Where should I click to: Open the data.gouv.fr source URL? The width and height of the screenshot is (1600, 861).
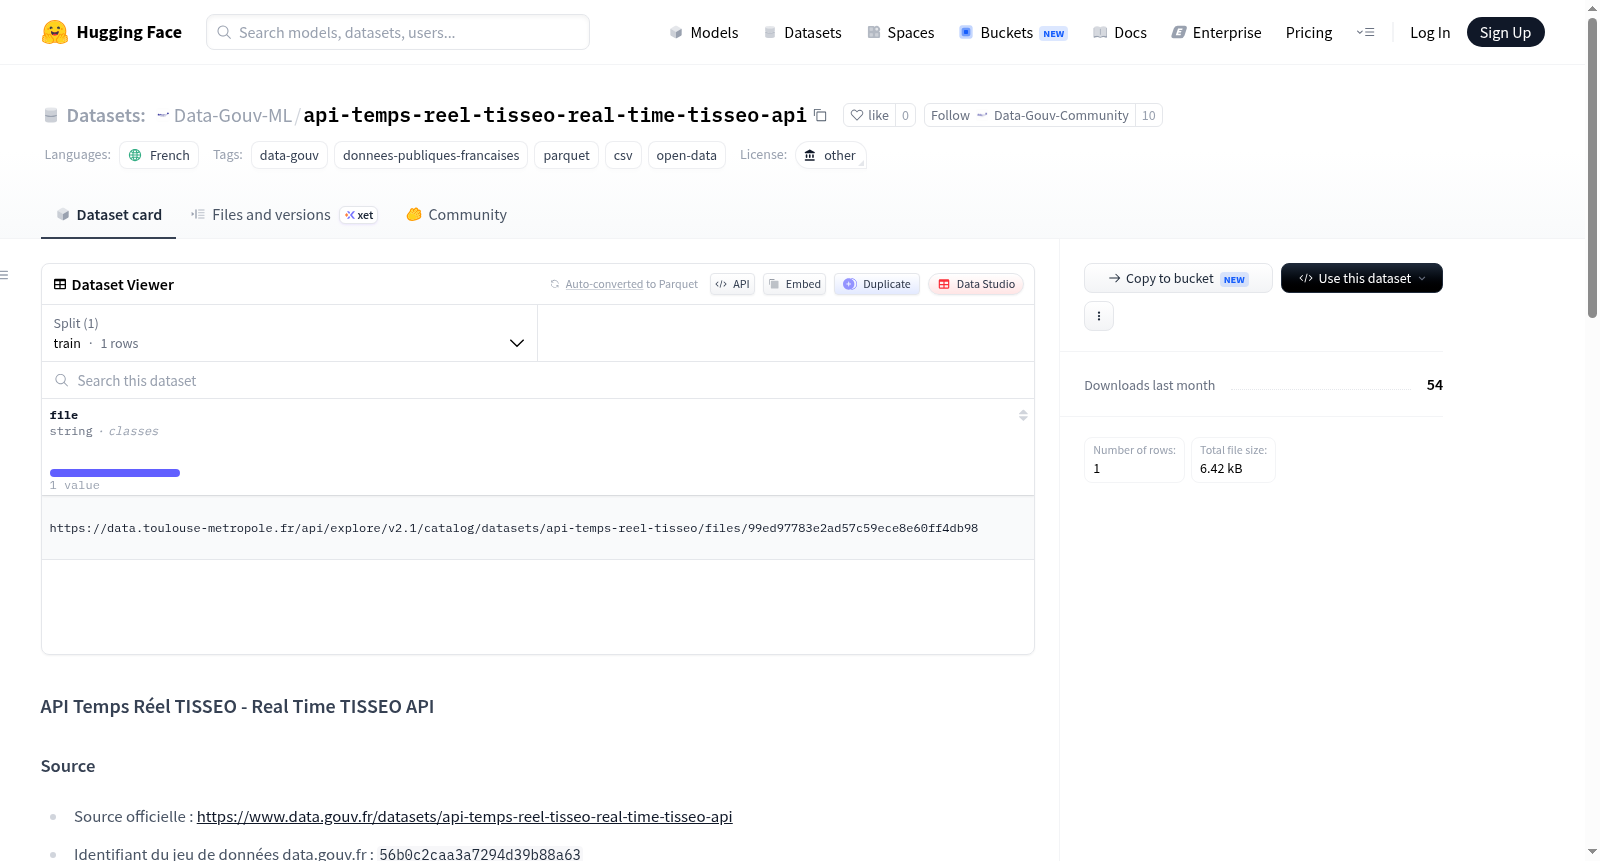click(464, 817)
